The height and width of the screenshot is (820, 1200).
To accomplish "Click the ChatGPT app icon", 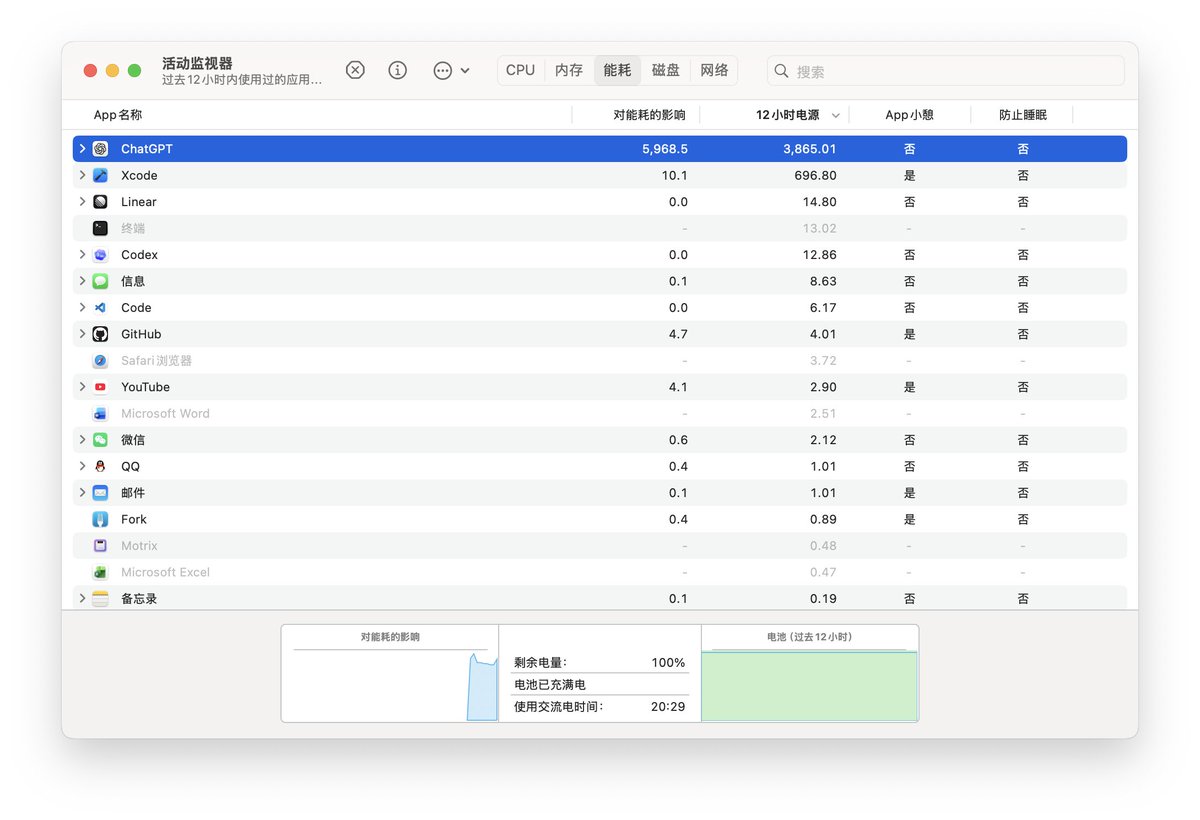I will pyautogui.click(x=100, y=149).
